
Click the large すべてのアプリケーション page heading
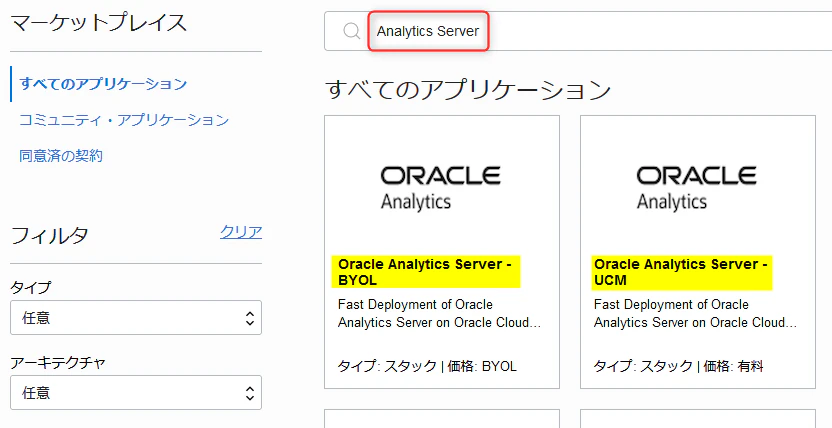click(x=468, y=90)
